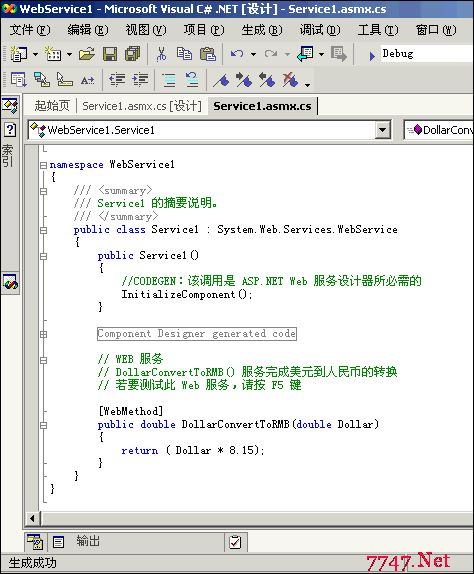Open the Redo history dropdown arrow

(287, 54)
